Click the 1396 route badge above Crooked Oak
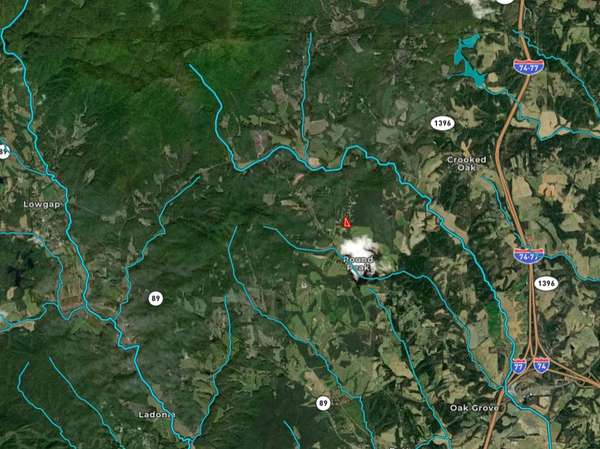 (442, 124)
